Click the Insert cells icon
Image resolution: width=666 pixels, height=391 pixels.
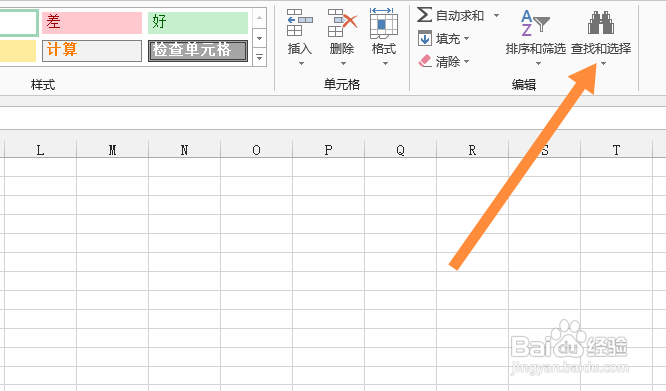pos(300,23)
